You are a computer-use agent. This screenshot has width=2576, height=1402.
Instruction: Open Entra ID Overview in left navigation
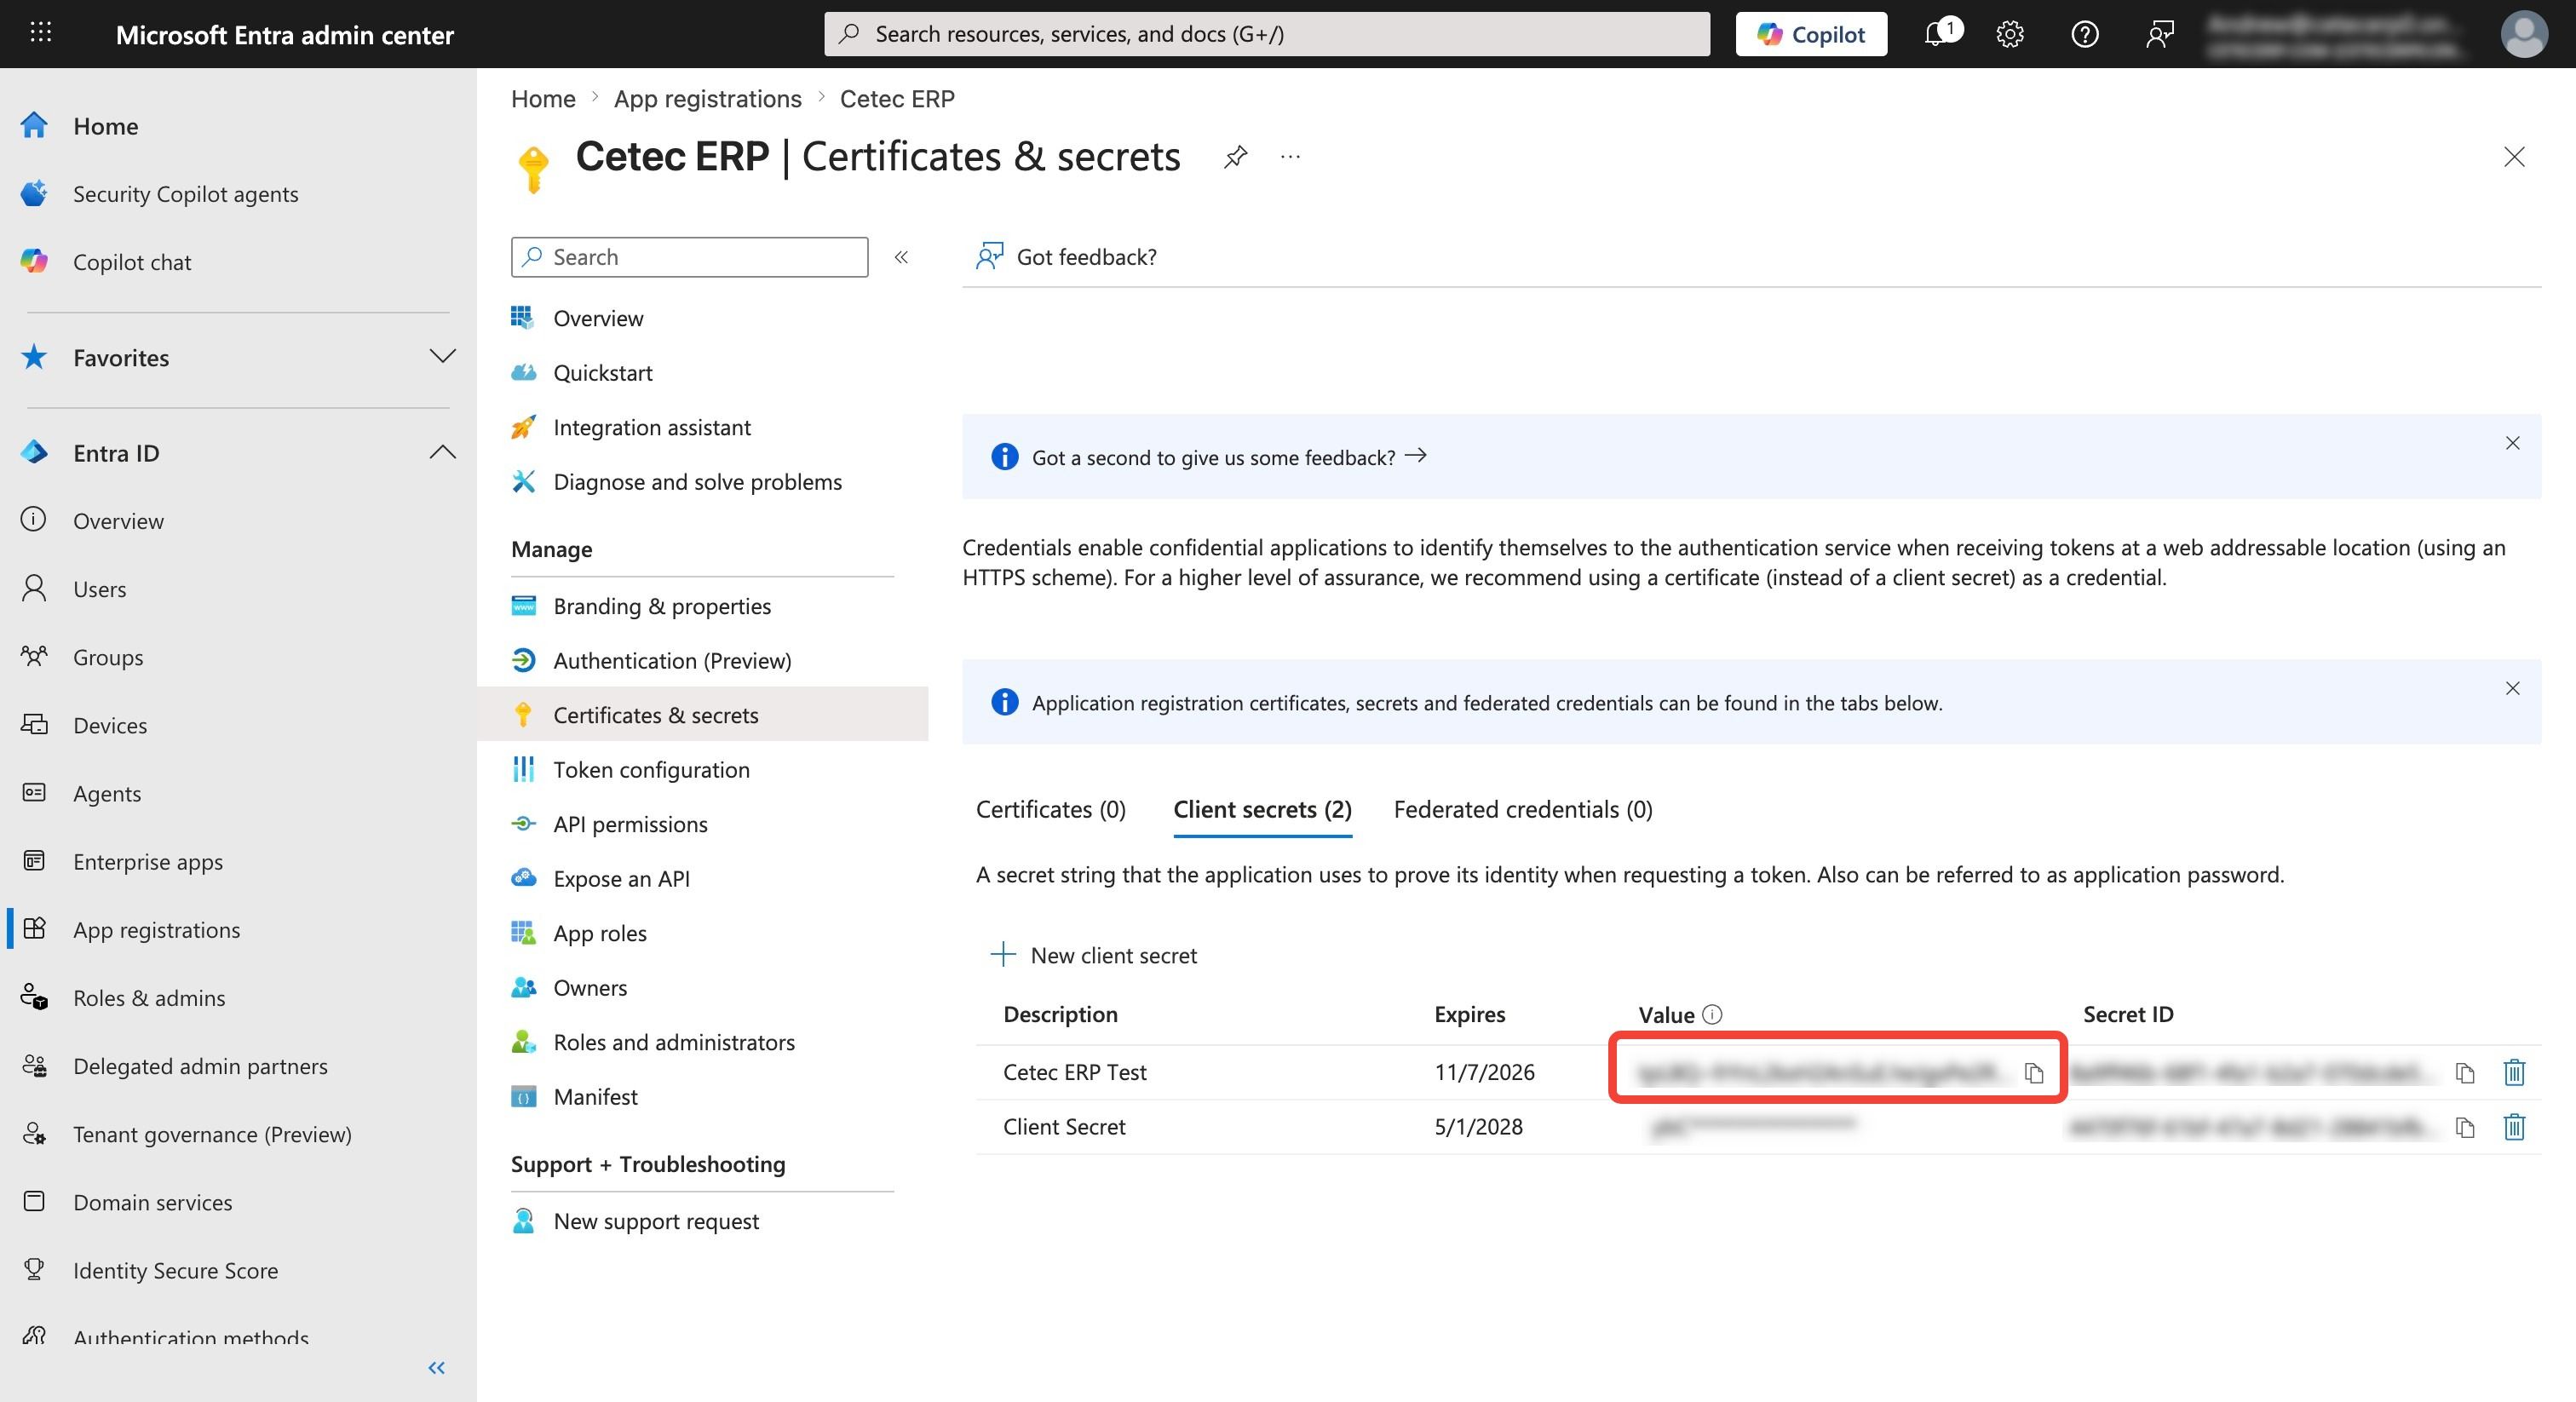click(118, 521)
